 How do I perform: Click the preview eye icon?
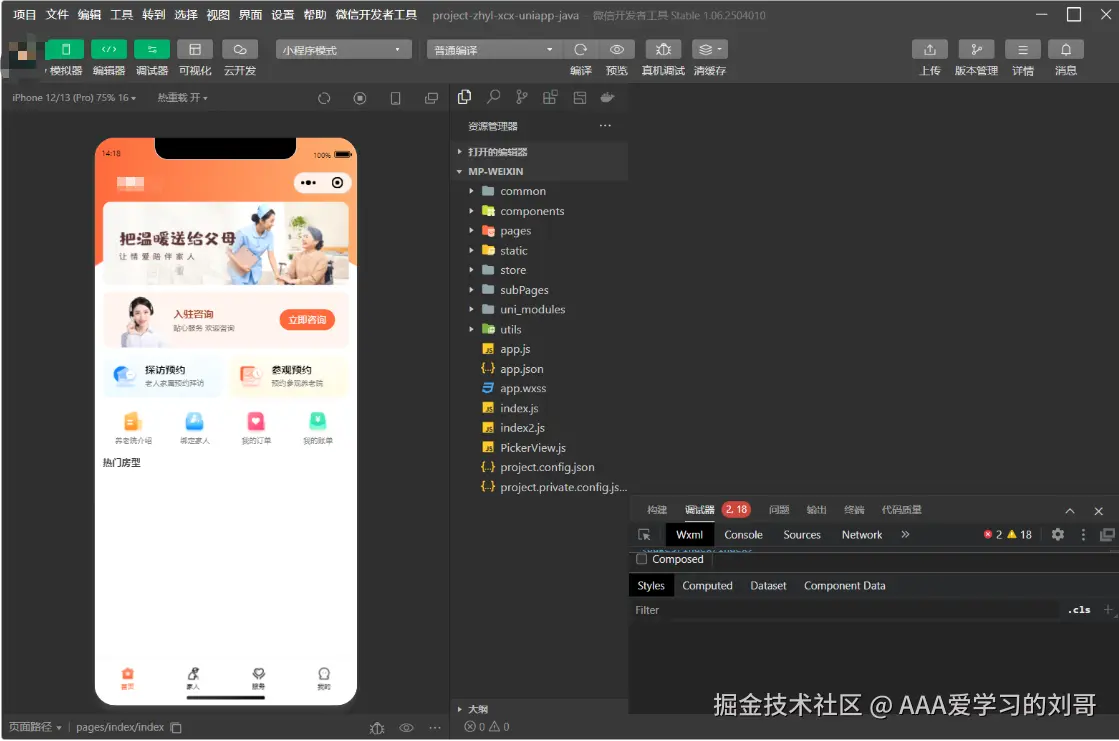tap(617, 49)
